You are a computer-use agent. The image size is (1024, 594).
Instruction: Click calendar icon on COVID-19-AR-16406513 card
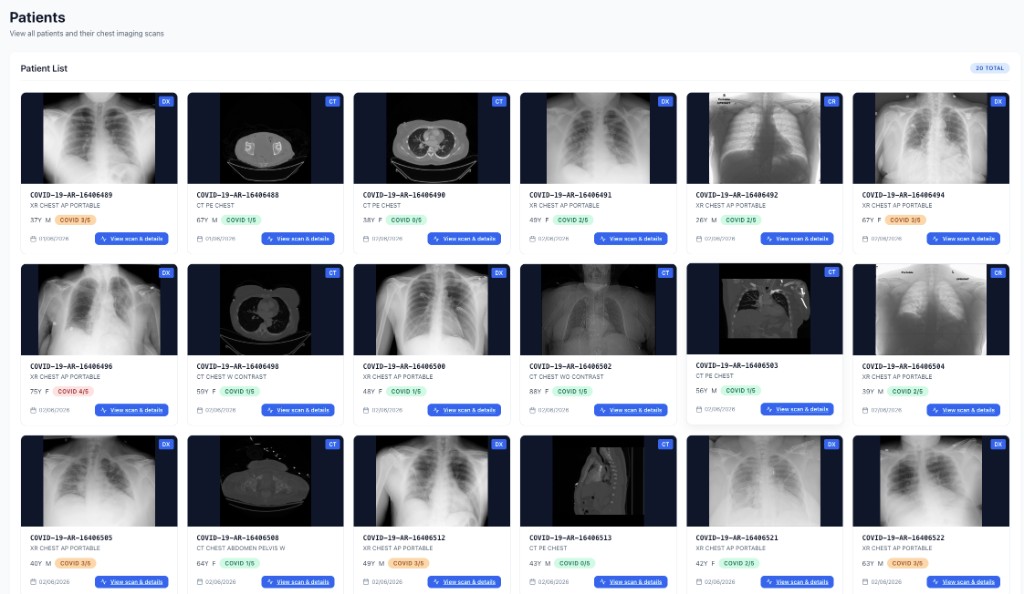point(532,582)
